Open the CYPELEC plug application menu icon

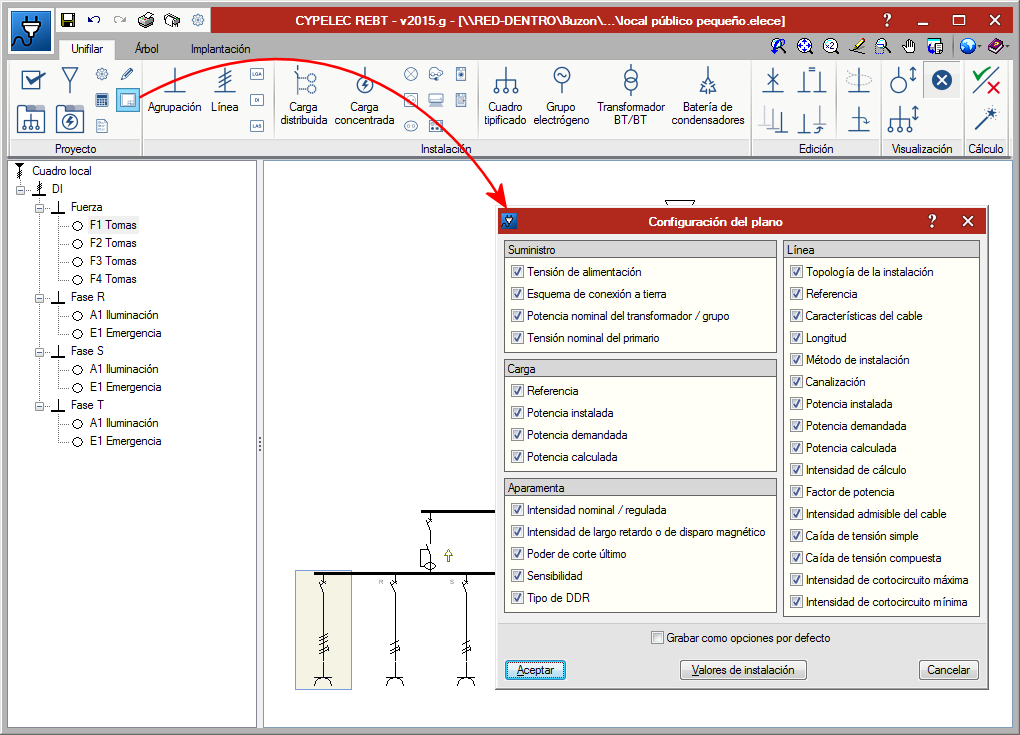(31, 31)
